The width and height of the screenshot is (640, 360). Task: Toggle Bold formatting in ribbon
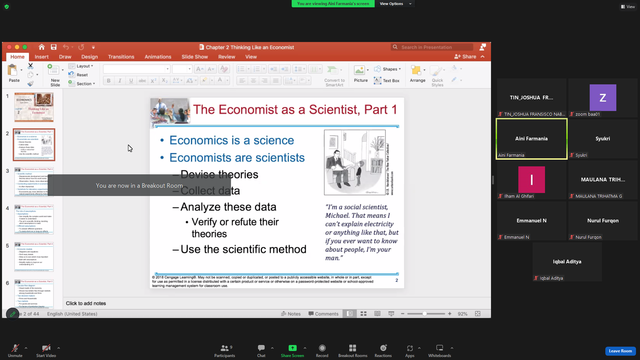[109, 81]
